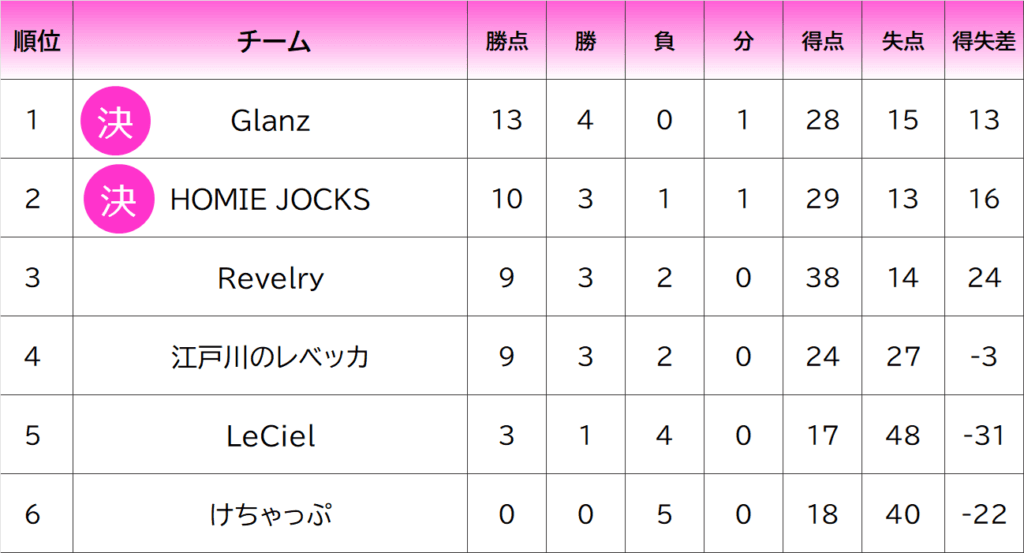This screenshot has height=553, width=1024.
Task: Click the 分 draws column header
Action: coord(743,42)
